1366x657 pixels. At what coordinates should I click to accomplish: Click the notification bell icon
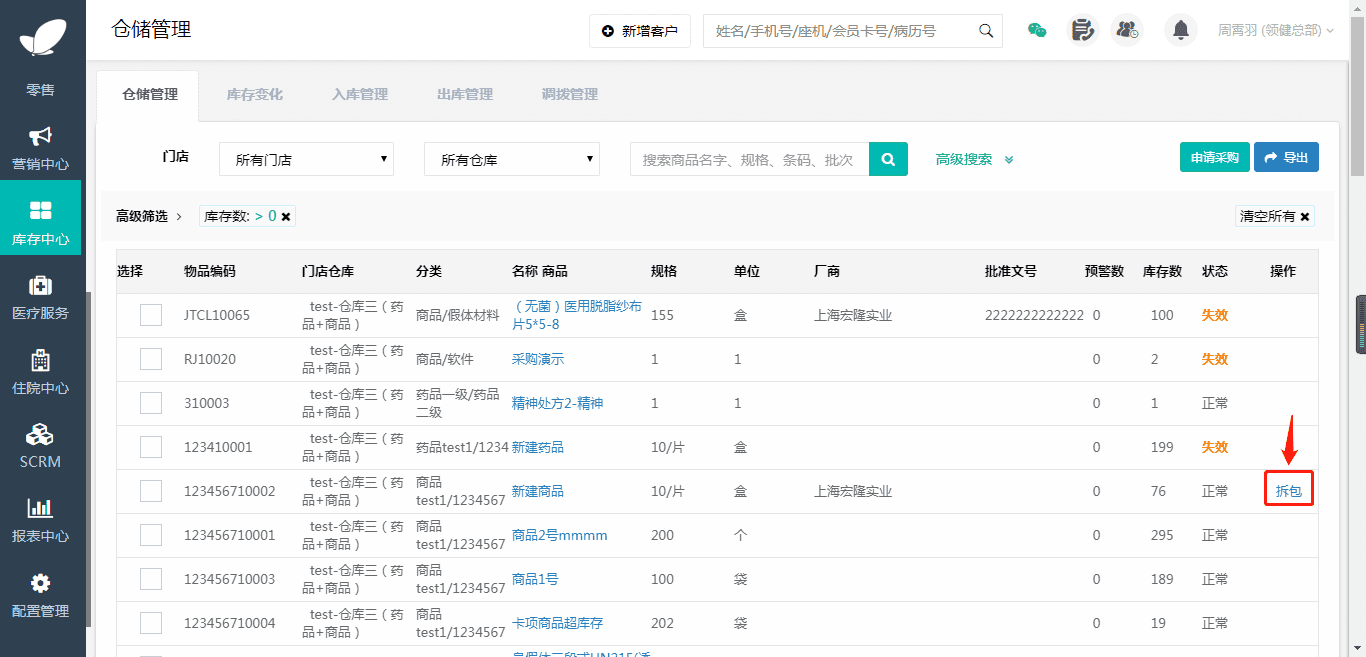tap(1180, 31)
